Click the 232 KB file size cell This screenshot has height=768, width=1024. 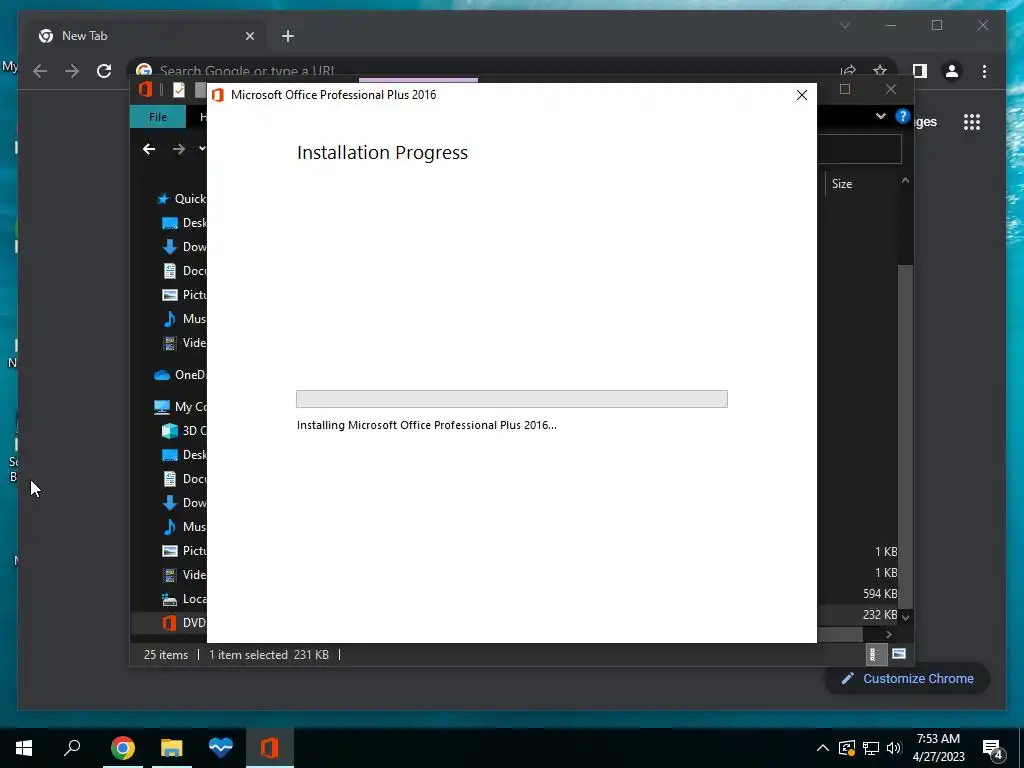880,615
